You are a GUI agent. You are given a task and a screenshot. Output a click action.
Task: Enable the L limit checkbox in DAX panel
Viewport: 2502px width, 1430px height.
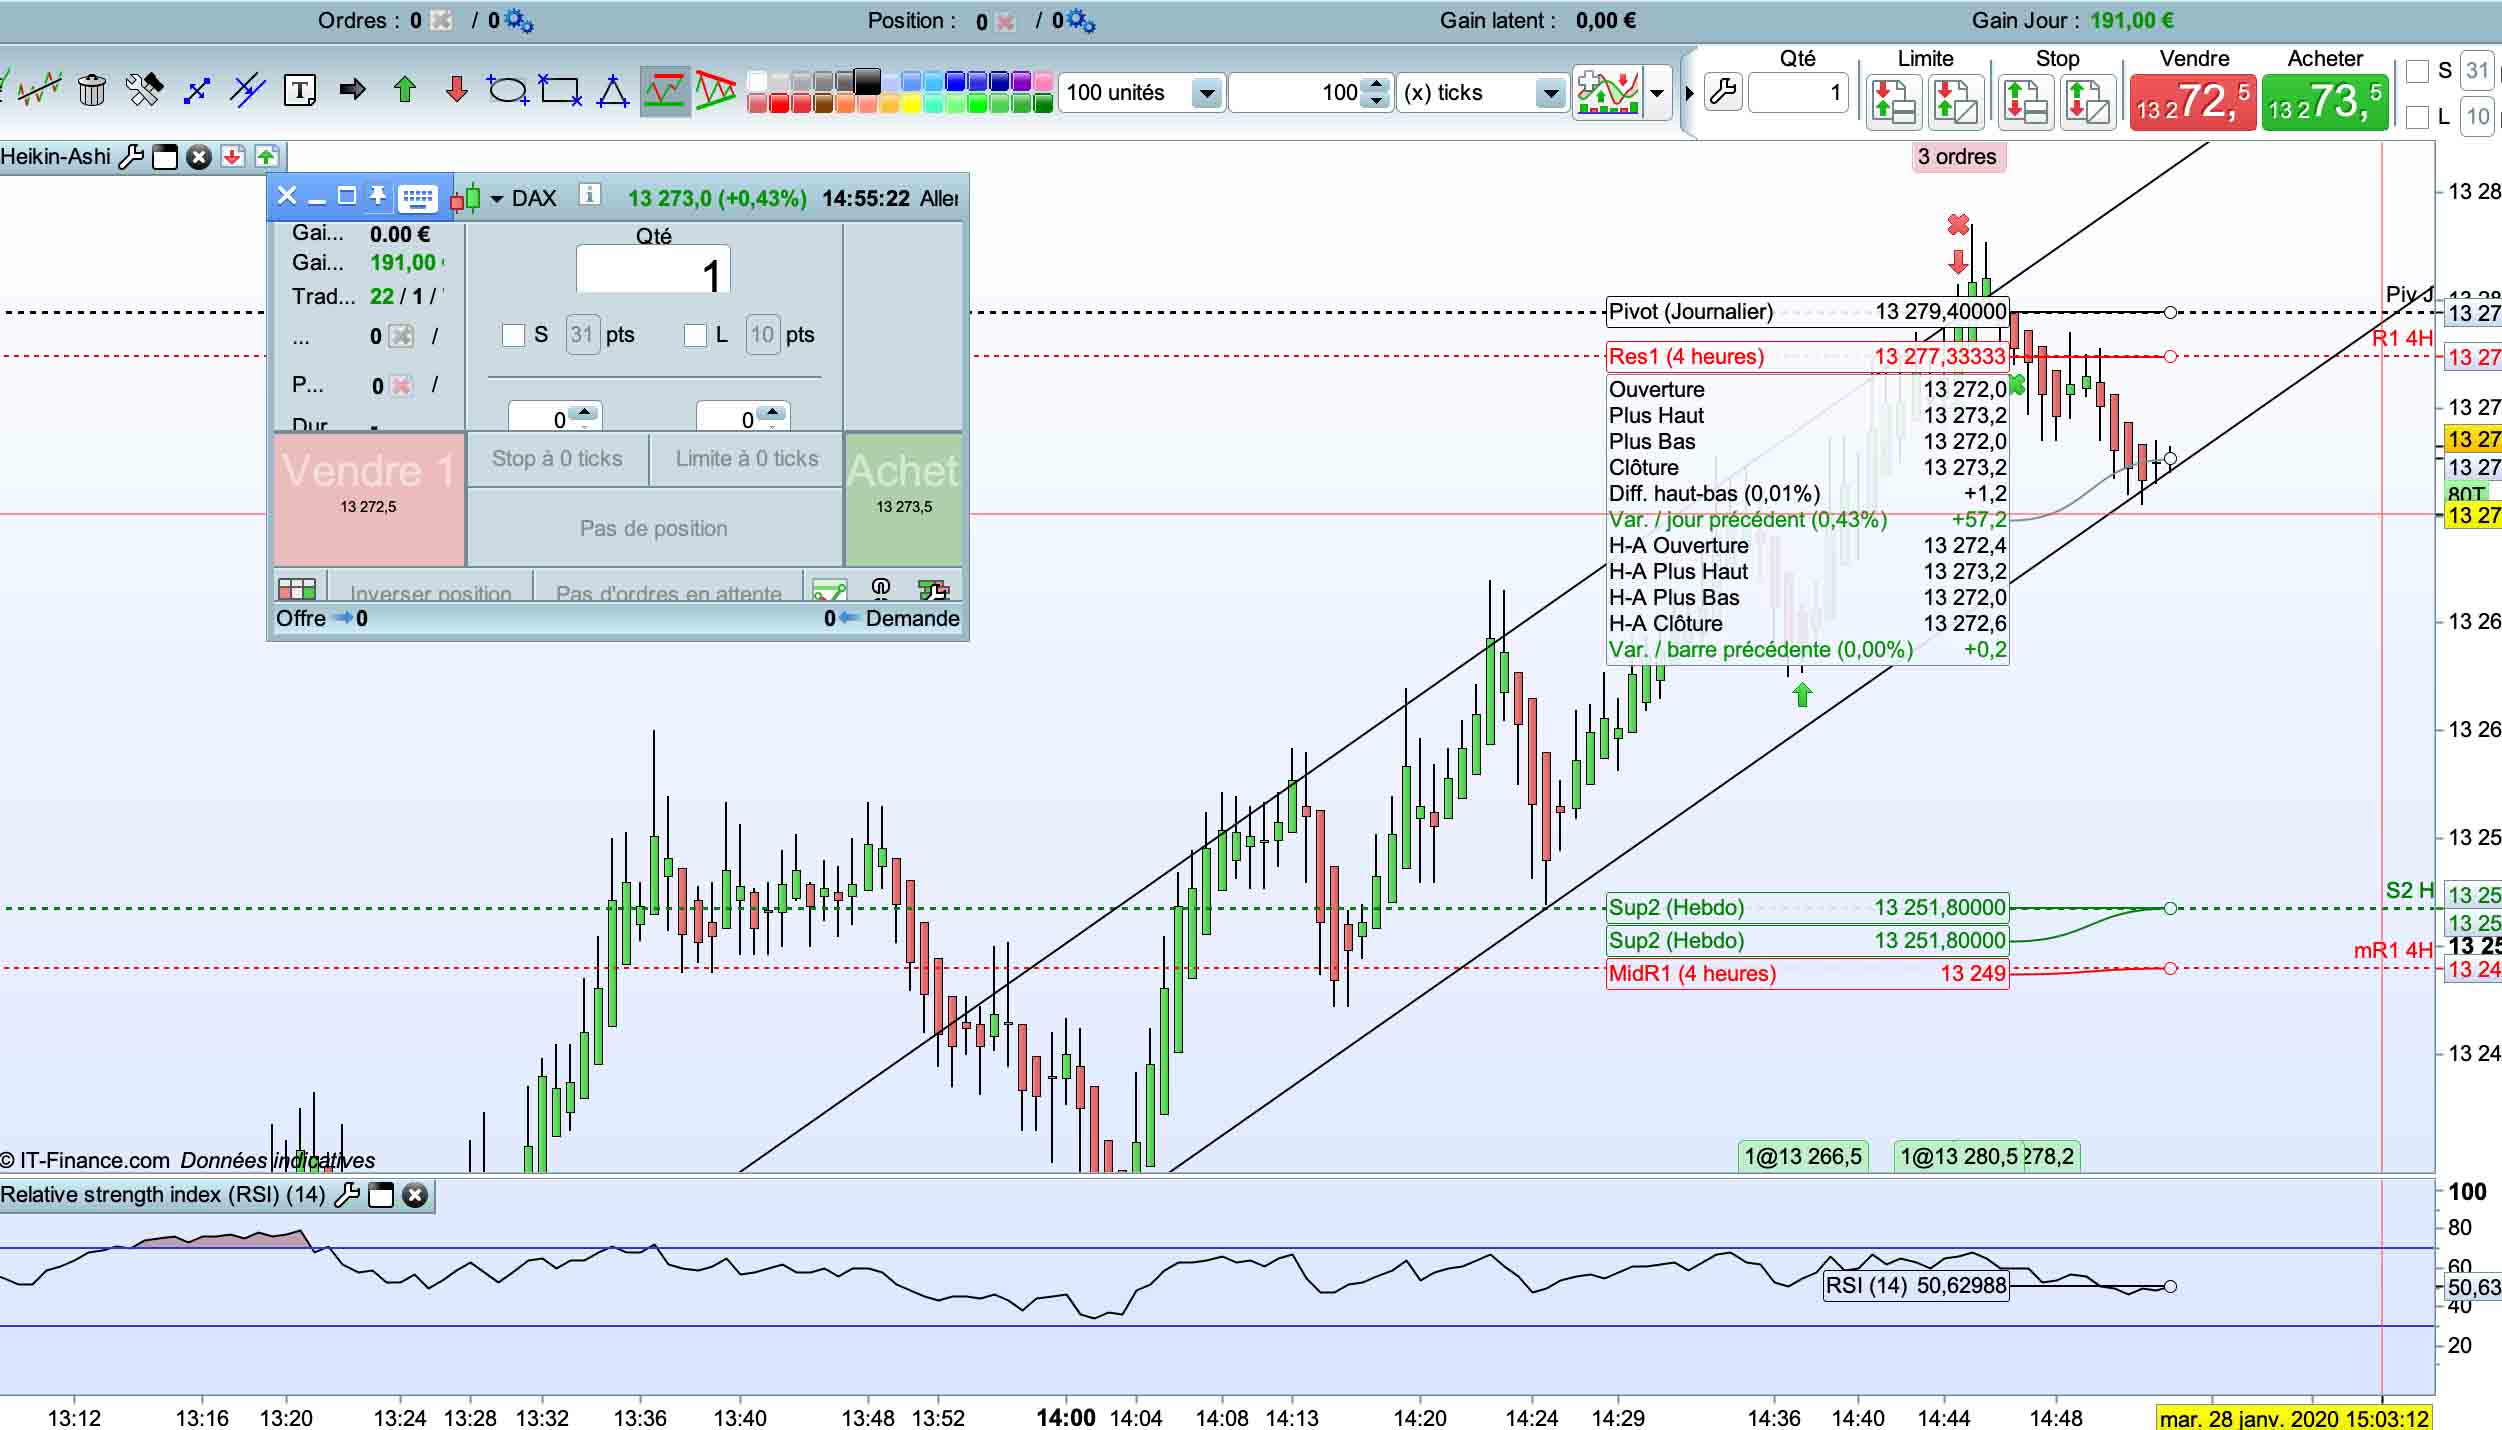point(695,335)
